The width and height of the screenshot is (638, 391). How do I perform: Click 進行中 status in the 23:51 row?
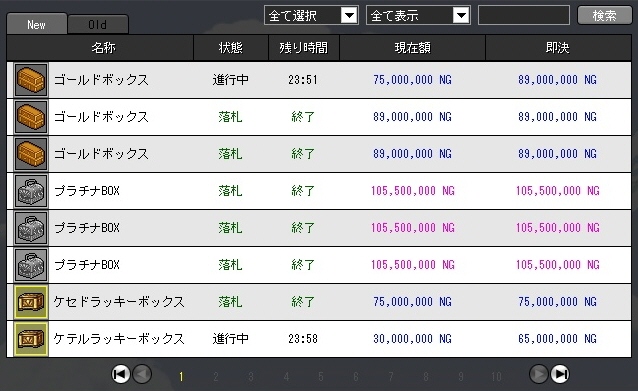pos(231,80)
